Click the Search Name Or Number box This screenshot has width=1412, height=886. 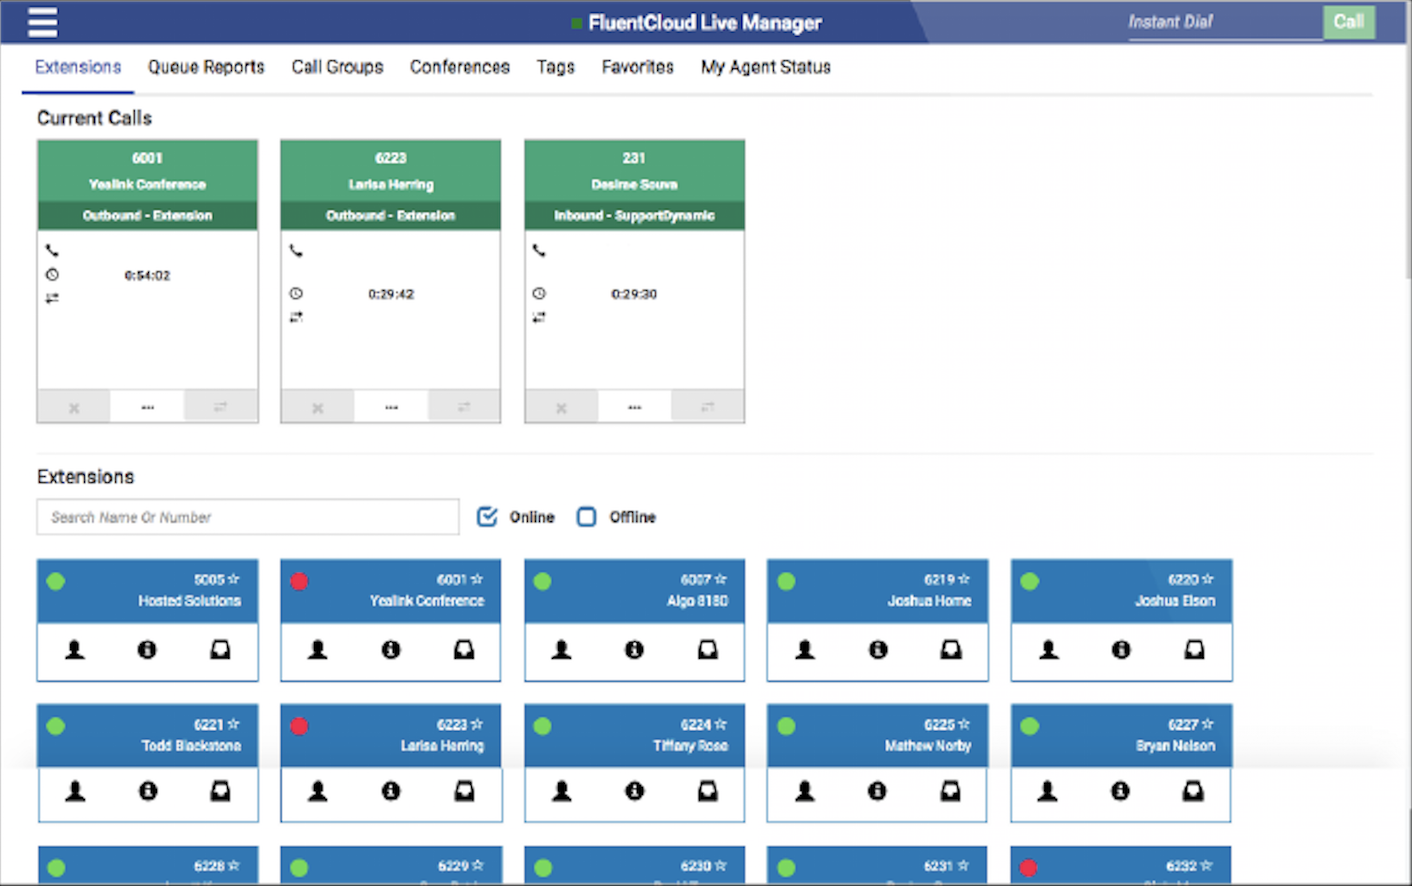tap(248, 517)
